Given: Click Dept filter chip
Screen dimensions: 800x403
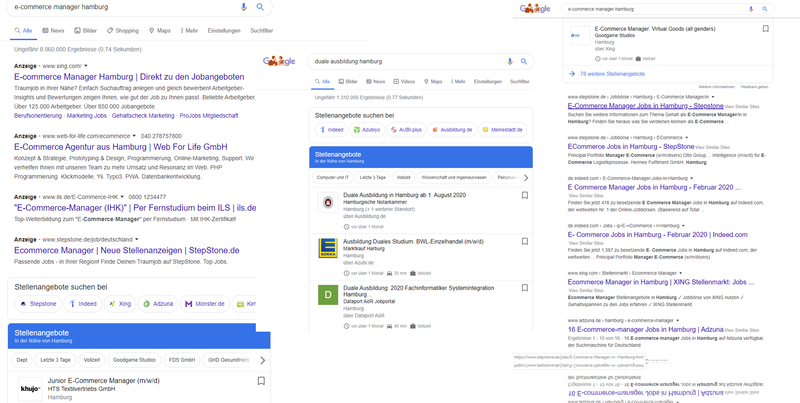Looking at the screenshot, I should (x=21, y=360).
